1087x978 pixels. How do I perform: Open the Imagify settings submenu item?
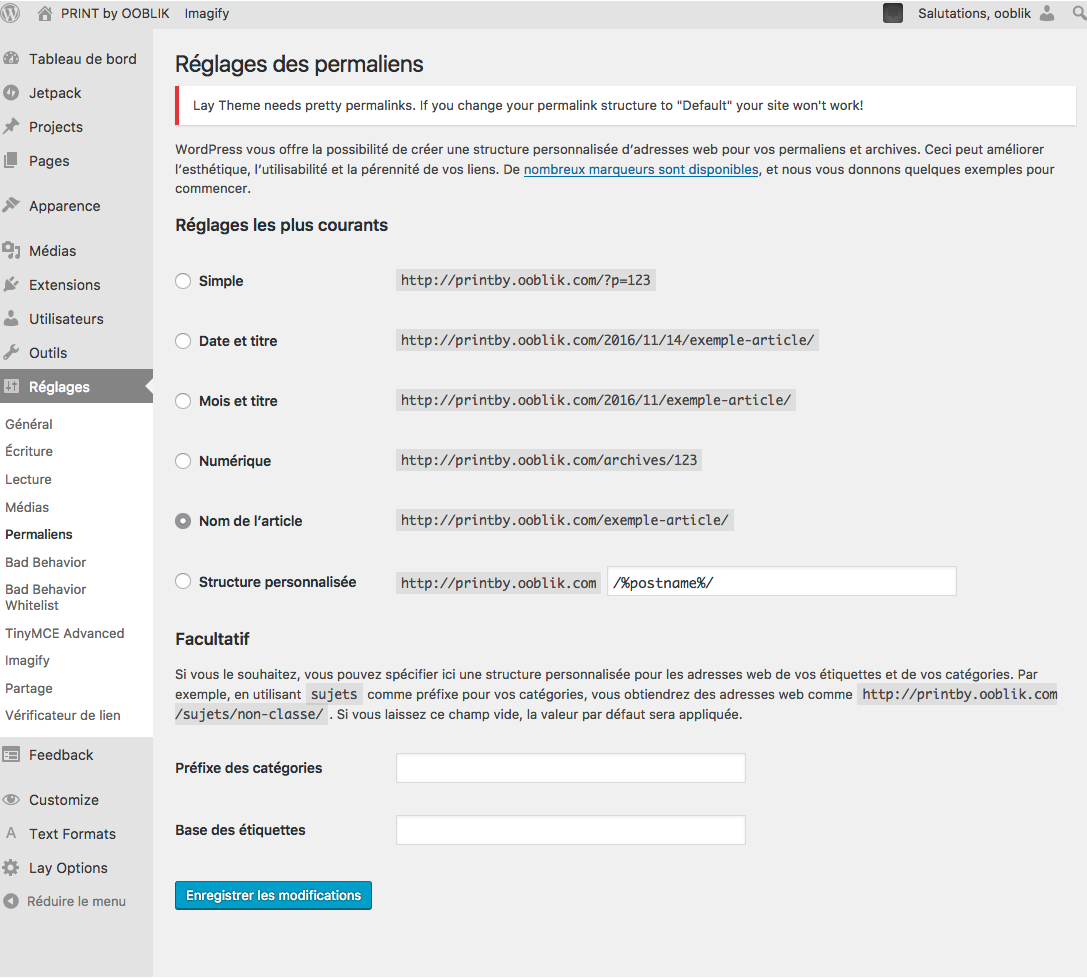27,660
